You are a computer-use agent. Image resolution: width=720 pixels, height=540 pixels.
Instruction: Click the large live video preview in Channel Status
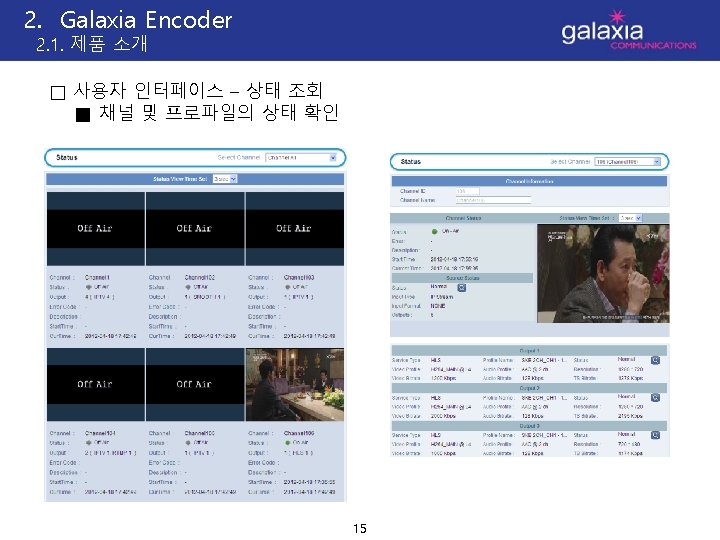[x=603, y=273]
